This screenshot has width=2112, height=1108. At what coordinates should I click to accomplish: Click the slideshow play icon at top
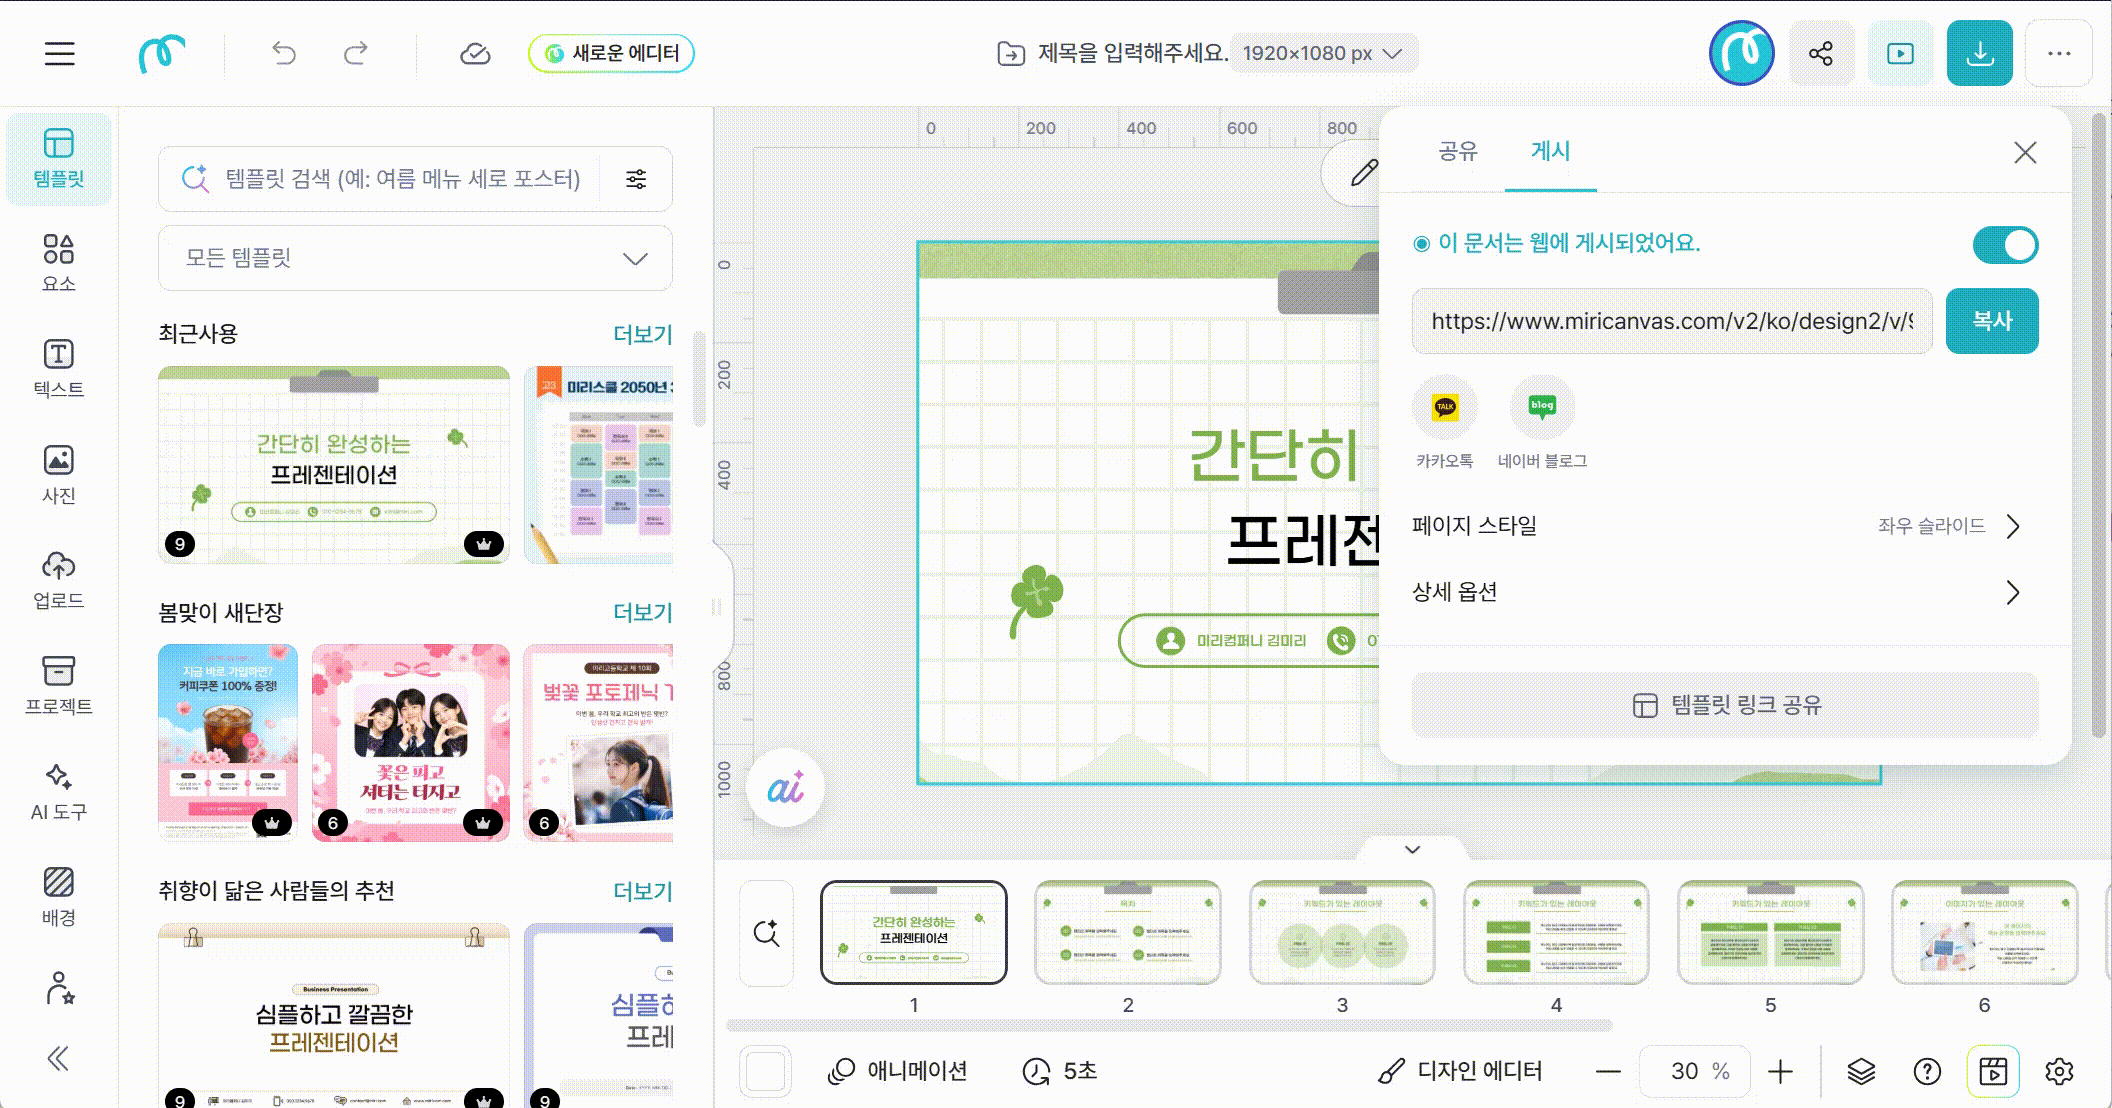[x=1900, y=53]
